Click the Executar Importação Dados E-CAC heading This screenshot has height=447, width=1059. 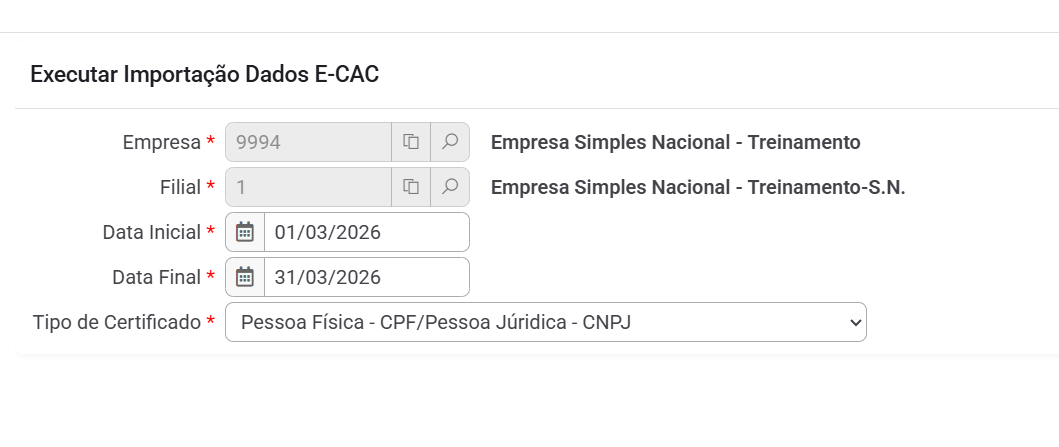point(205,74)
